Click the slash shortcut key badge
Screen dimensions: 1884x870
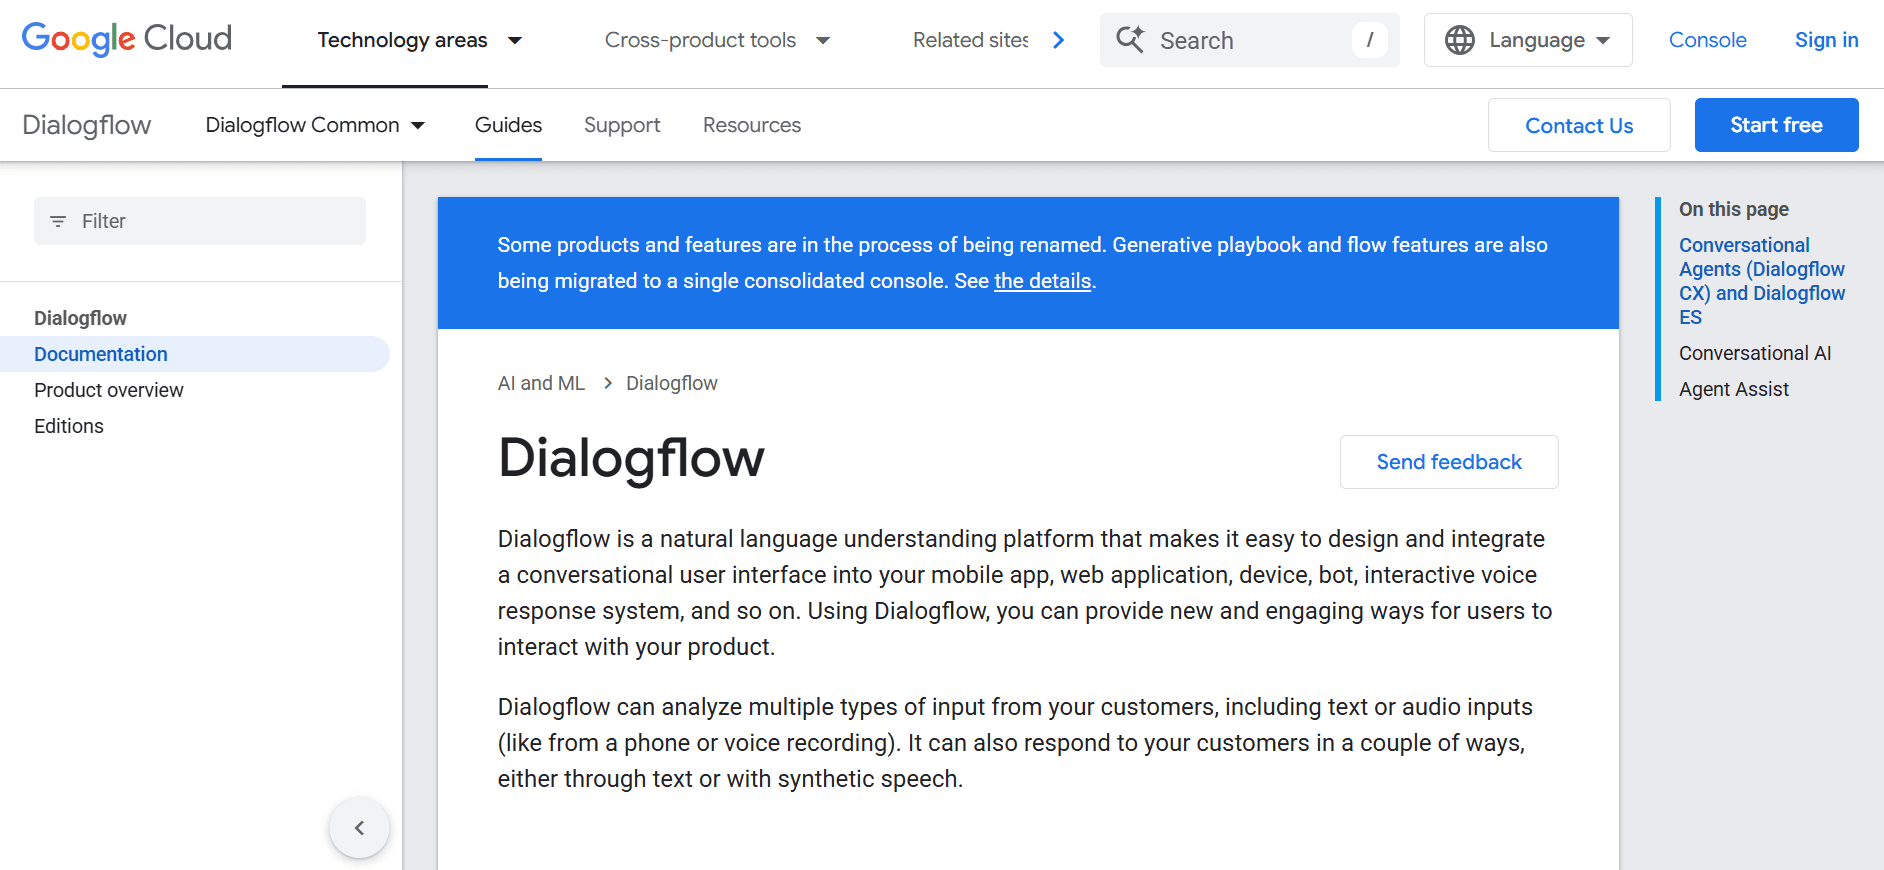pos(1369,40)
